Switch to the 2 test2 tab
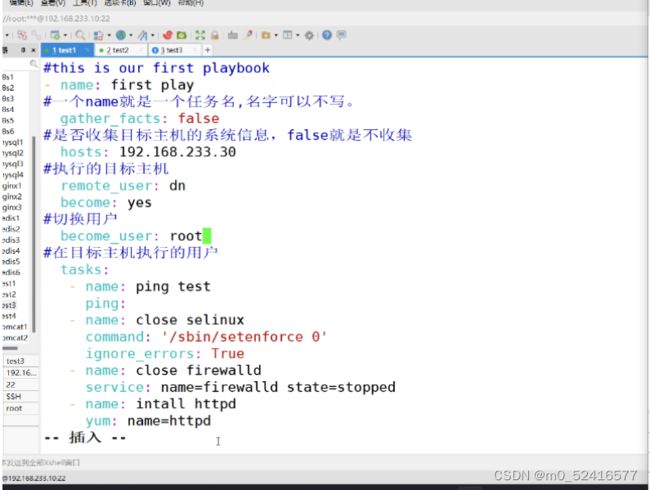The height and width of the screenshot is (490, 650). 121,50
